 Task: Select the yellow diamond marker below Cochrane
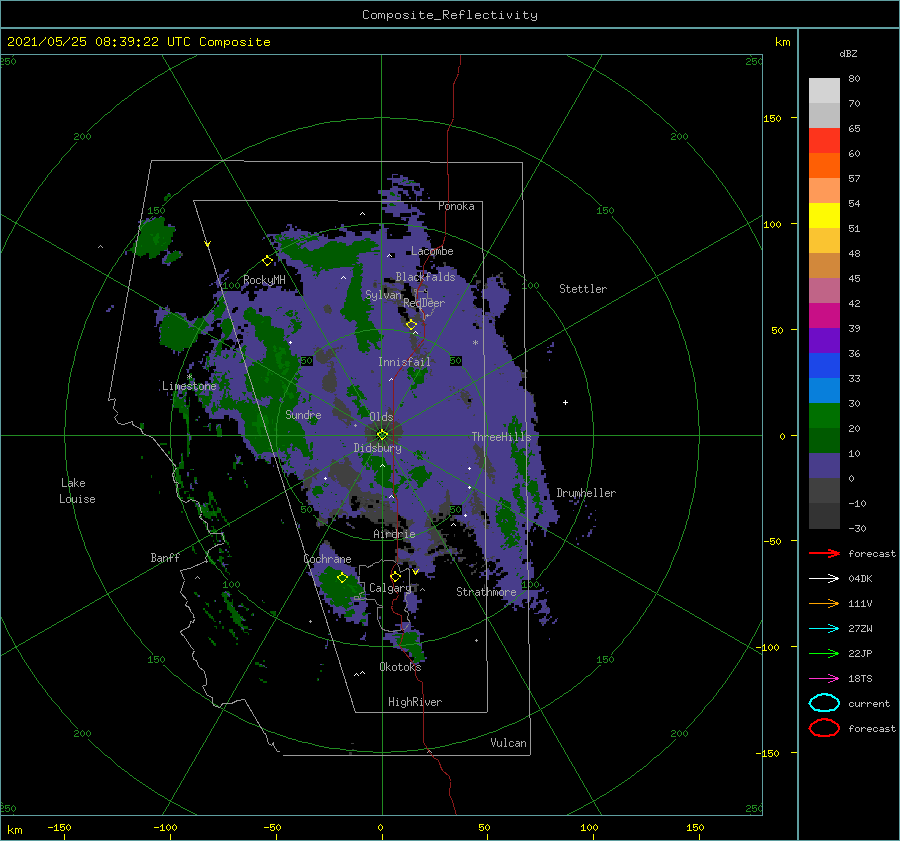[x=342, y=578]
